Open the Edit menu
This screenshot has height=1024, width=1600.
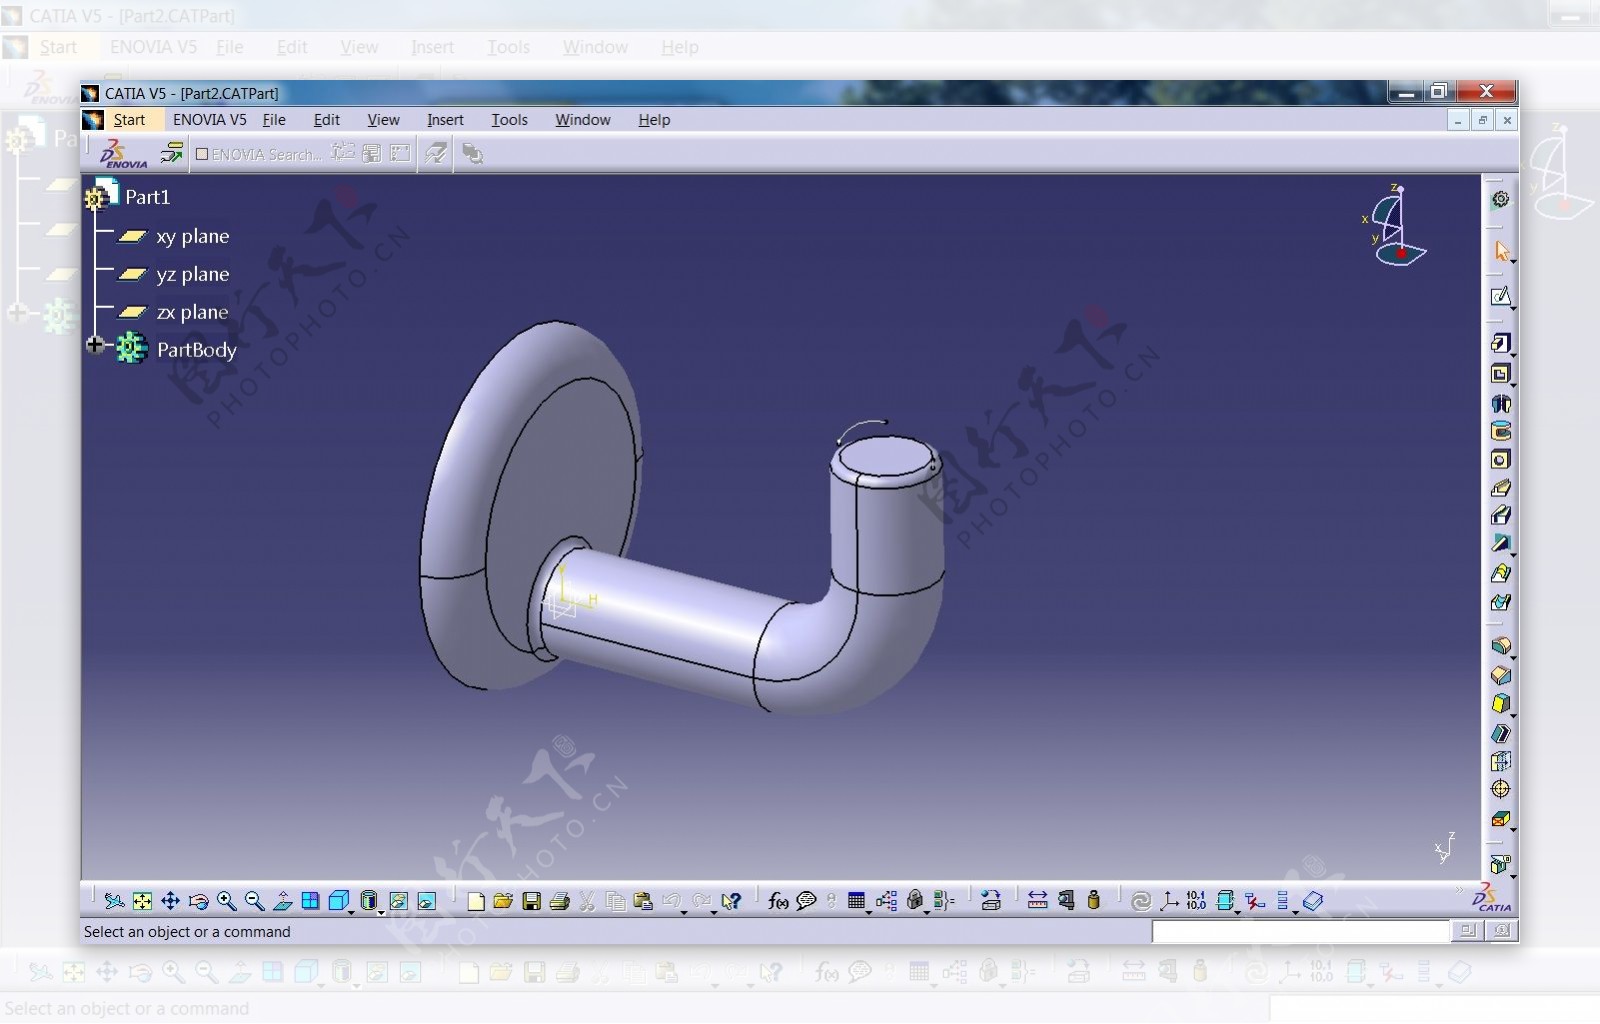326,120
